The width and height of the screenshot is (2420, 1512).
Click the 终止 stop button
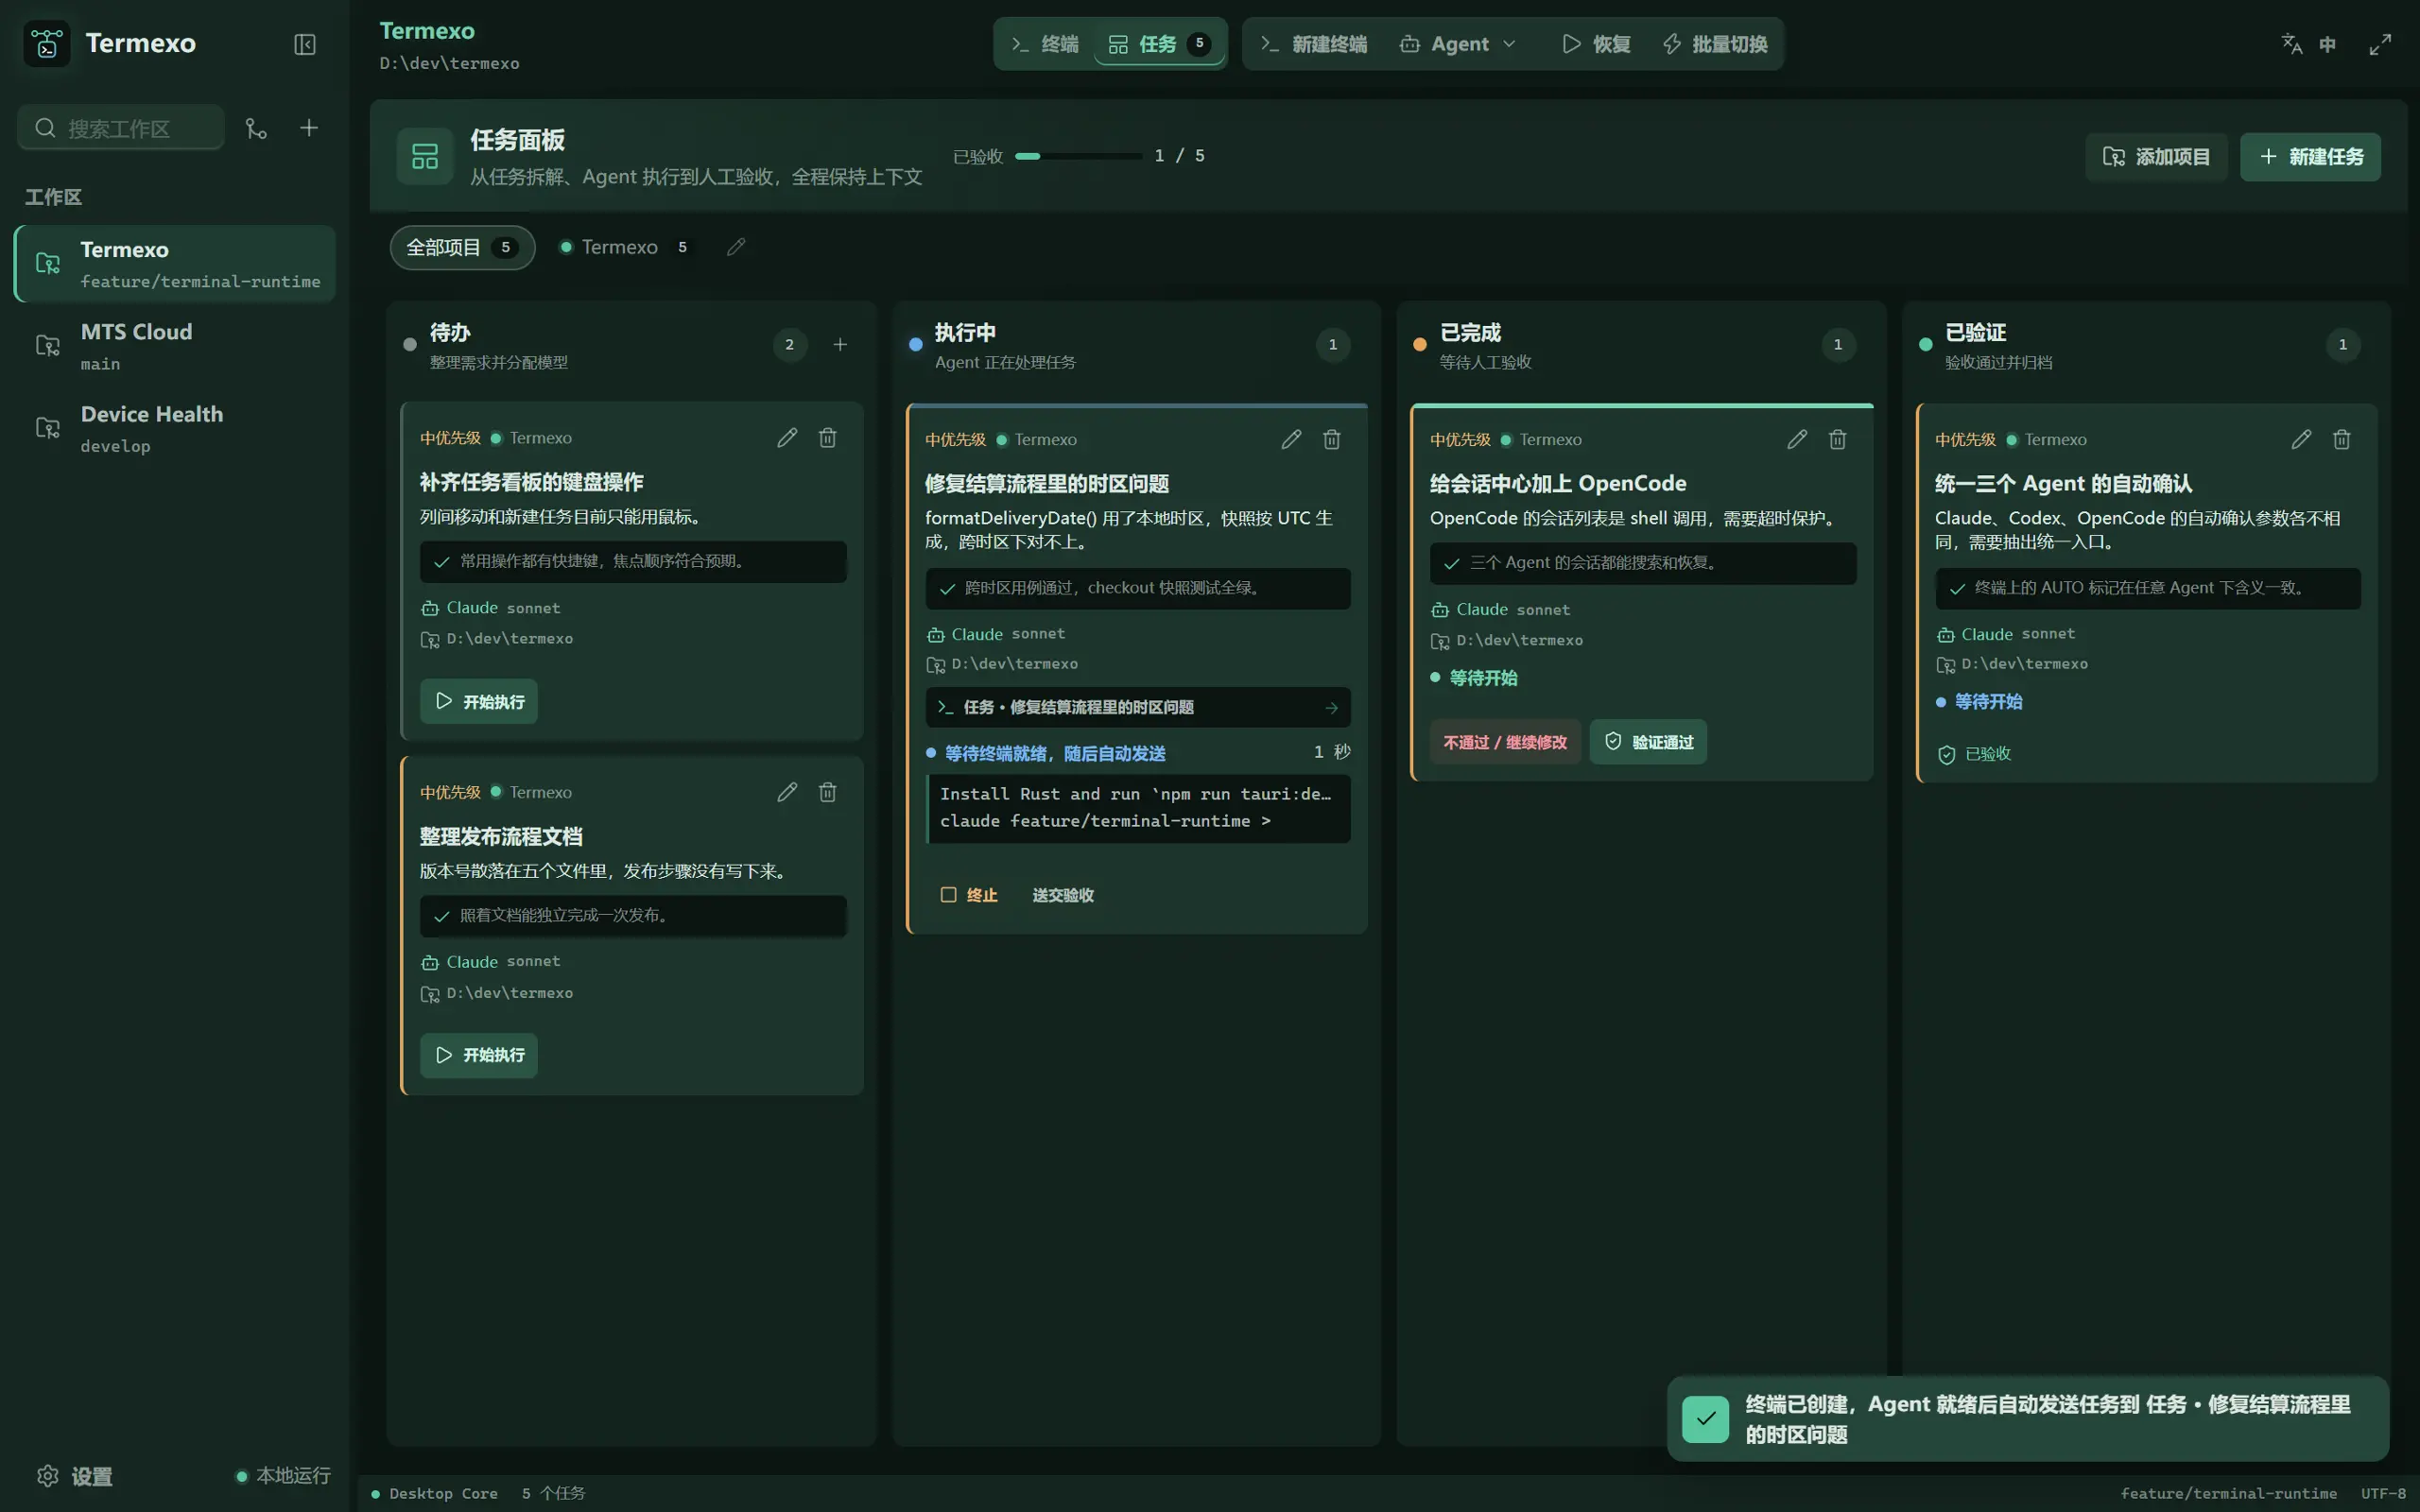click(x=969, y=895)
